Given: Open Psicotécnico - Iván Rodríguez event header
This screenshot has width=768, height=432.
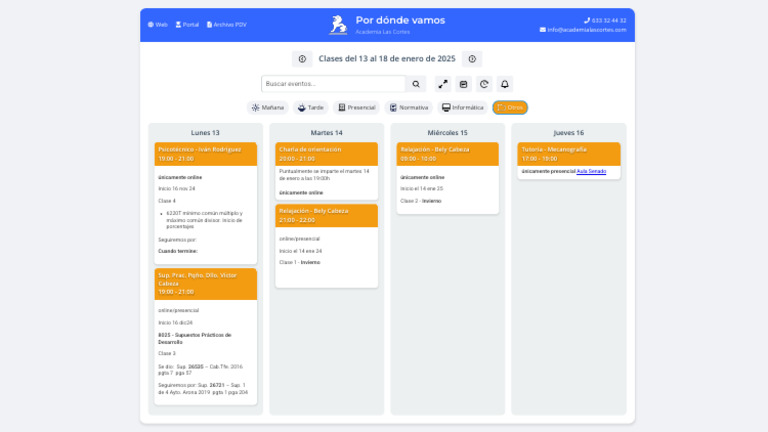Looking at the screenshot, I should tap(206, 154).
